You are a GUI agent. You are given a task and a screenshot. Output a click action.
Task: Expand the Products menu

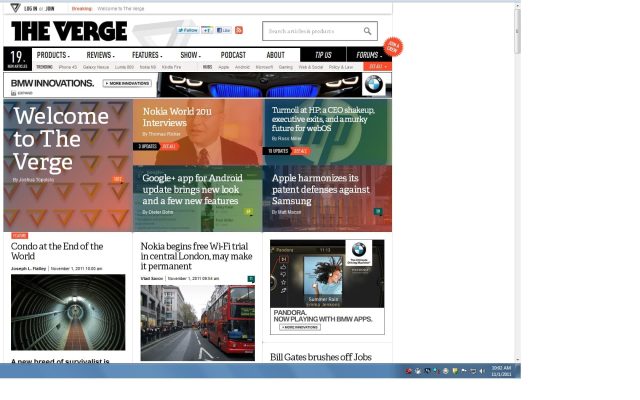(x=53, y=55)
